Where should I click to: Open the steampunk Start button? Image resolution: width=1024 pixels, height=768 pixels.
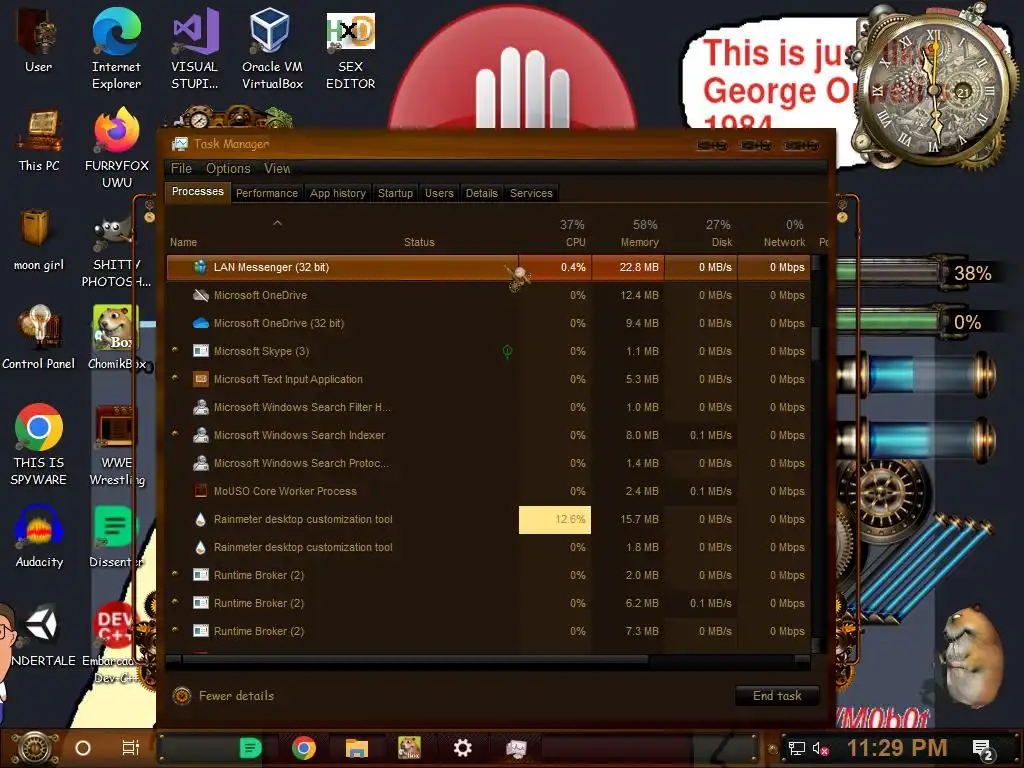(35, 748)
